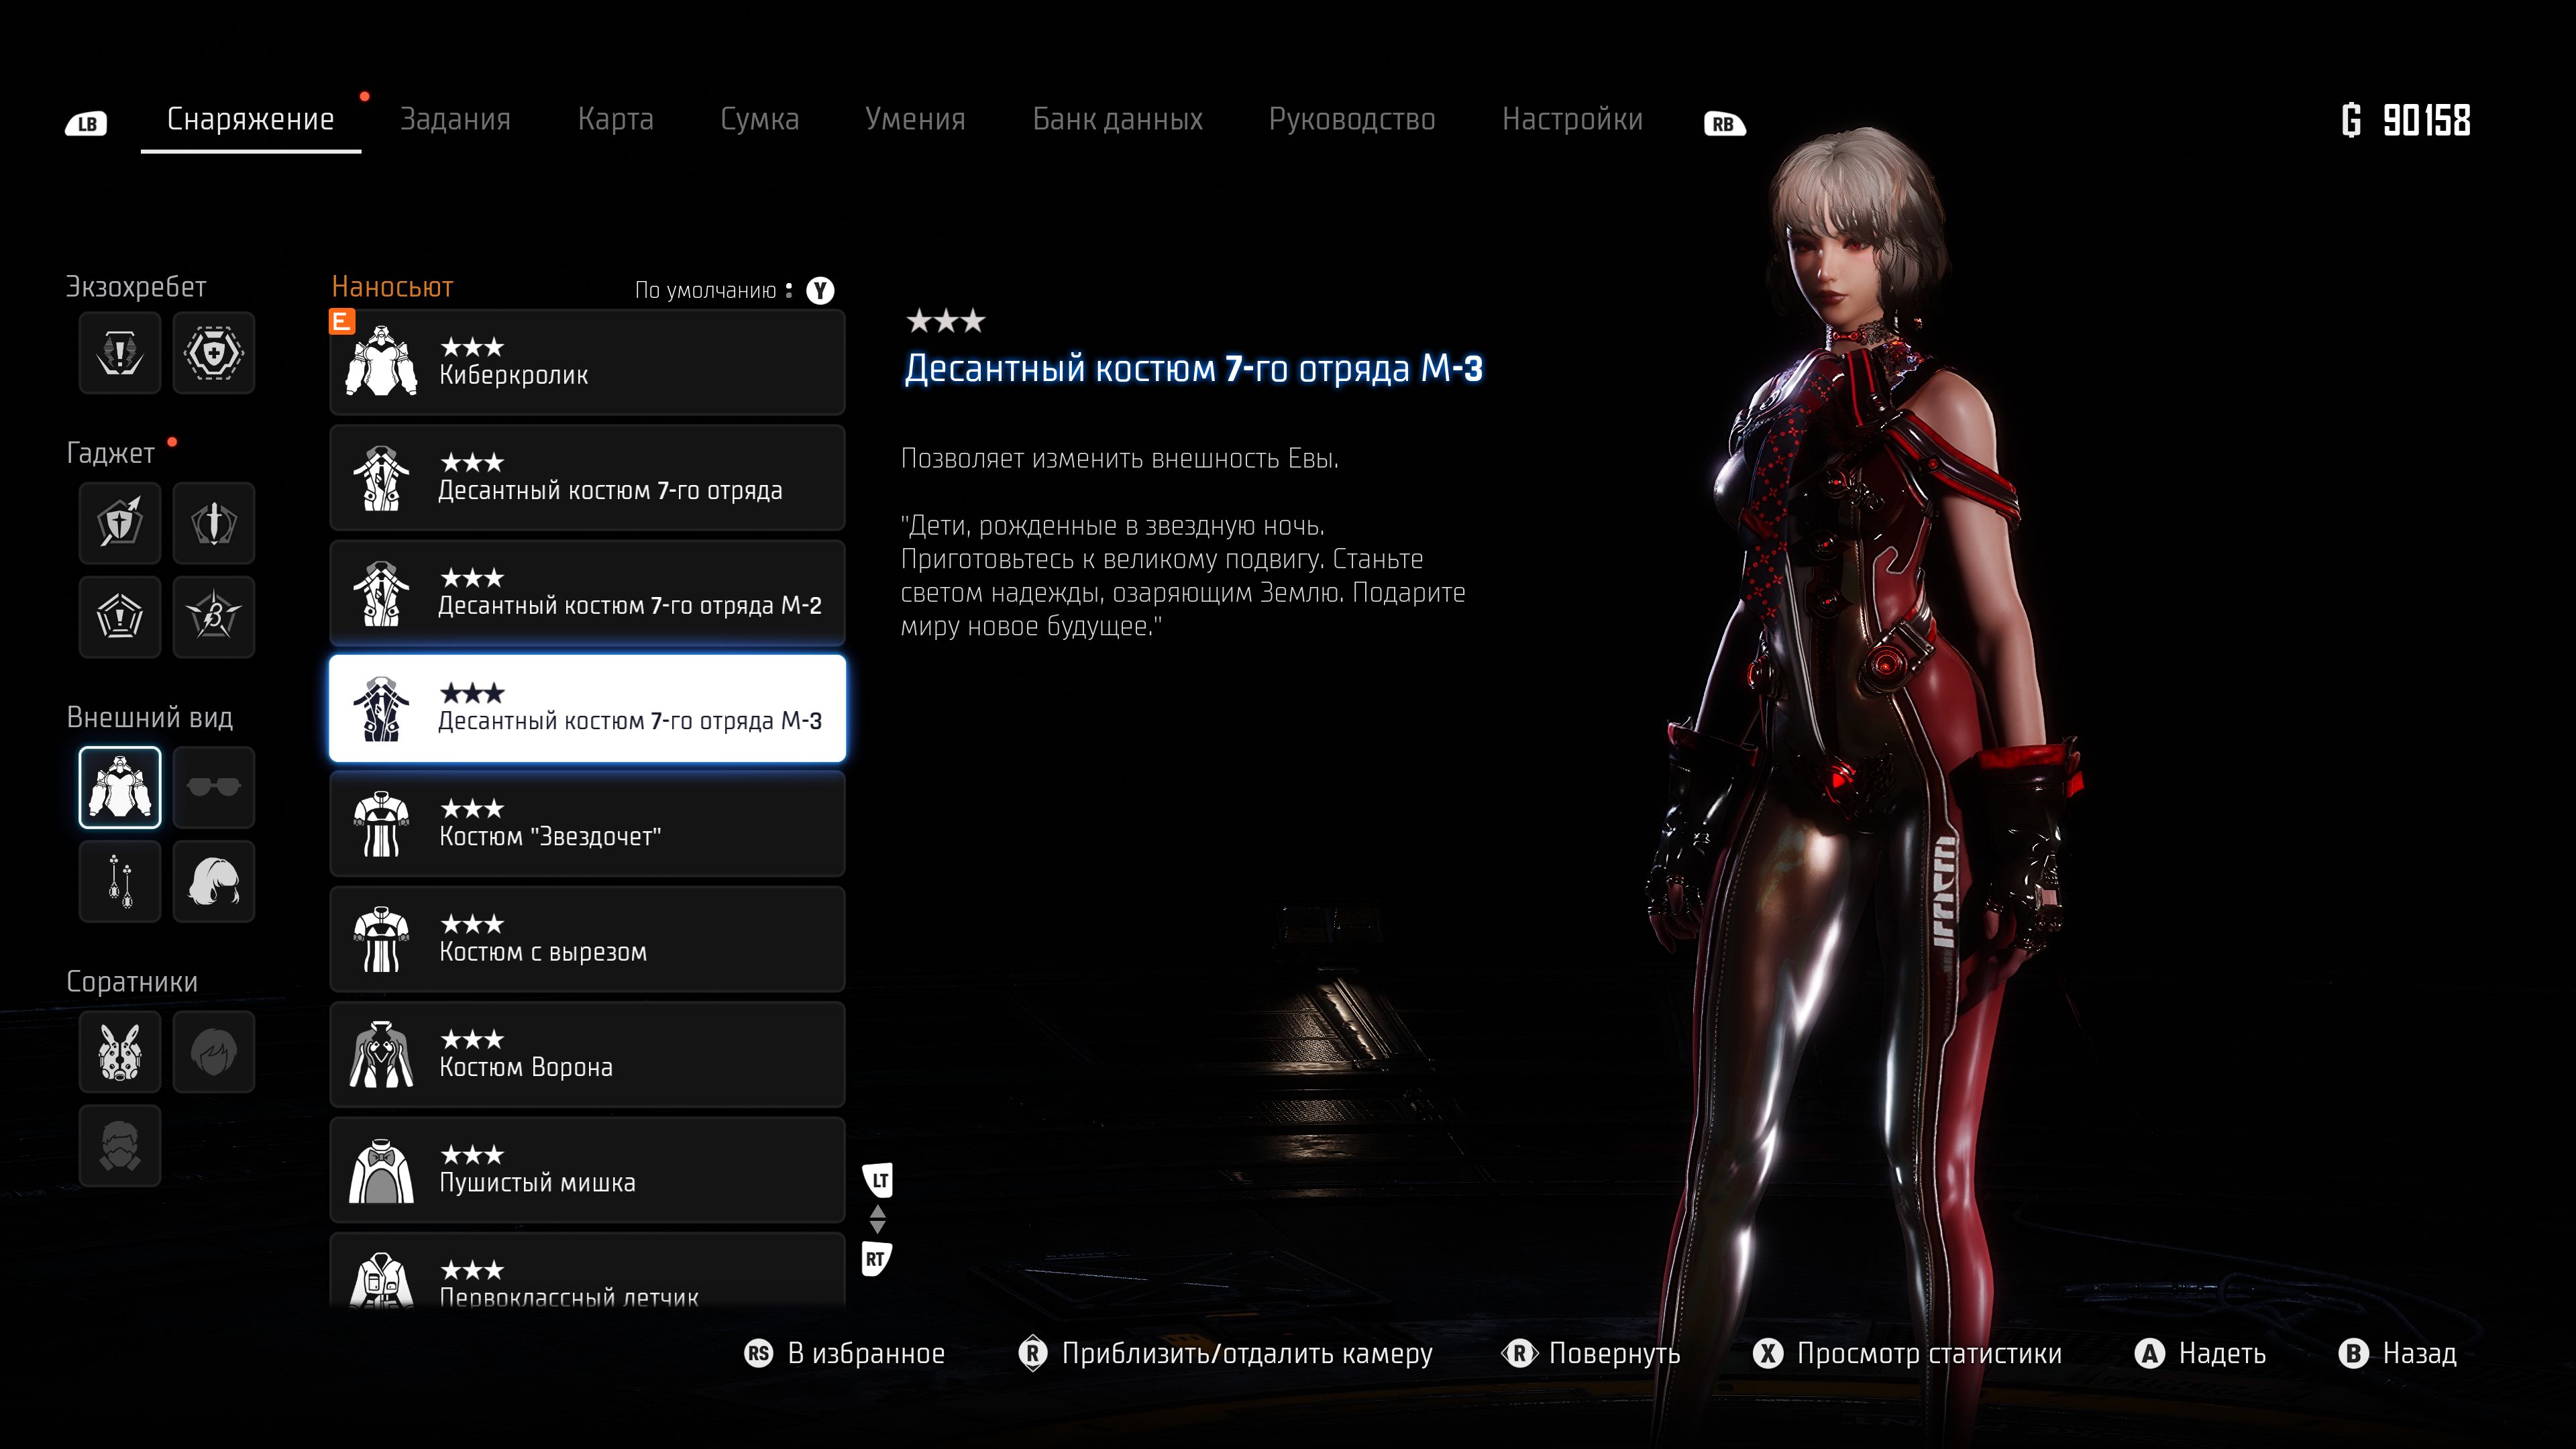Select Костюм Ворона in the nanosuit list
Image resolution: width=2576 pixels, height=1449 pixels.
click(x=587, y=1054)
